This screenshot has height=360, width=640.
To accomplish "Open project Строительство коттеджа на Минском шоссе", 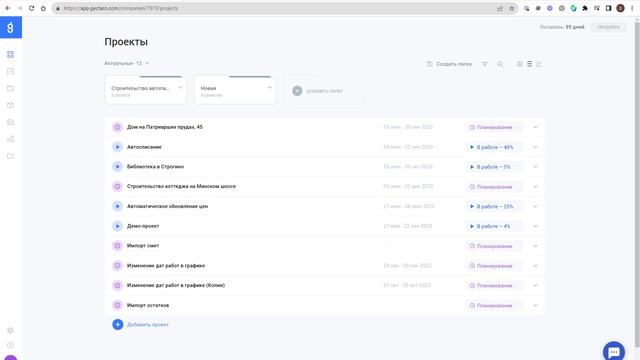I will (x=181, y=186).
